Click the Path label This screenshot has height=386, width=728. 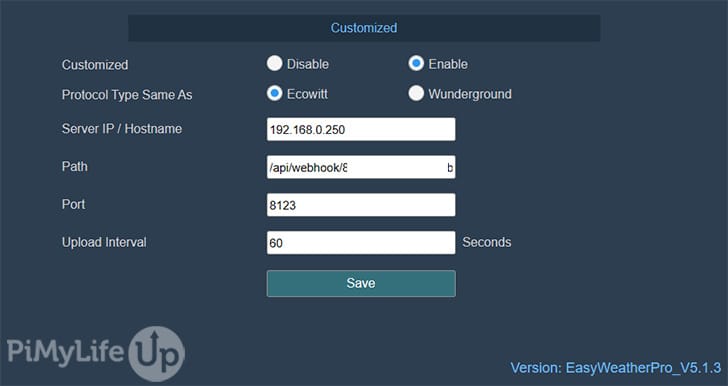click(x=74, y=166)
